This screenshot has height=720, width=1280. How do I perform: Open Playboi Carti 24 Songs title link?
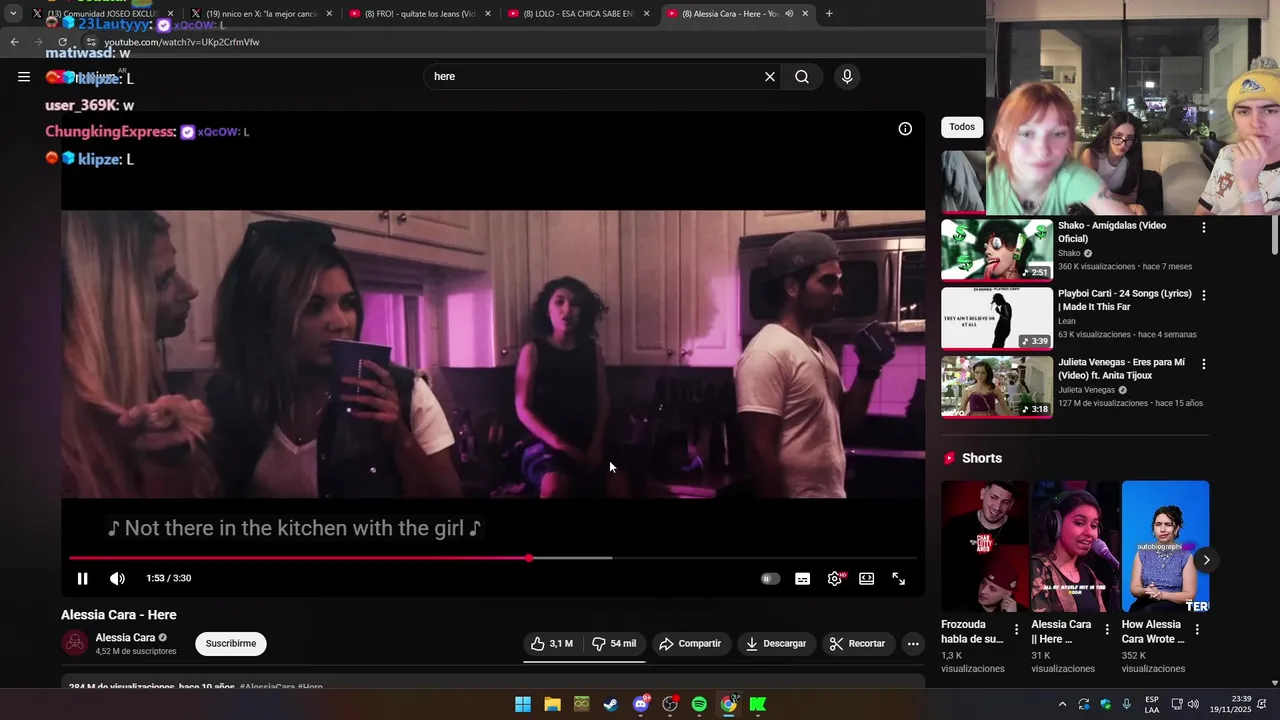tap(1125, 300)
